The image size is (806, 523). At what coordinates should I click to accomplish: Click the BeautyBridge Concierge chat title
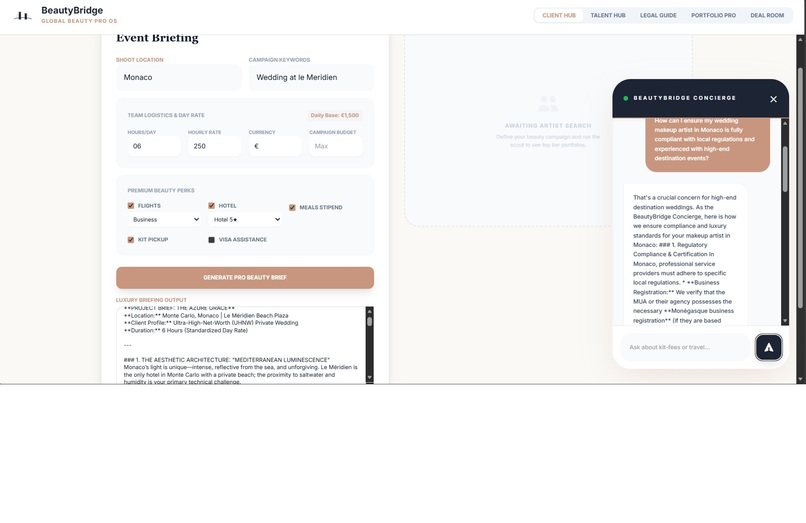(x=685, y=98)
